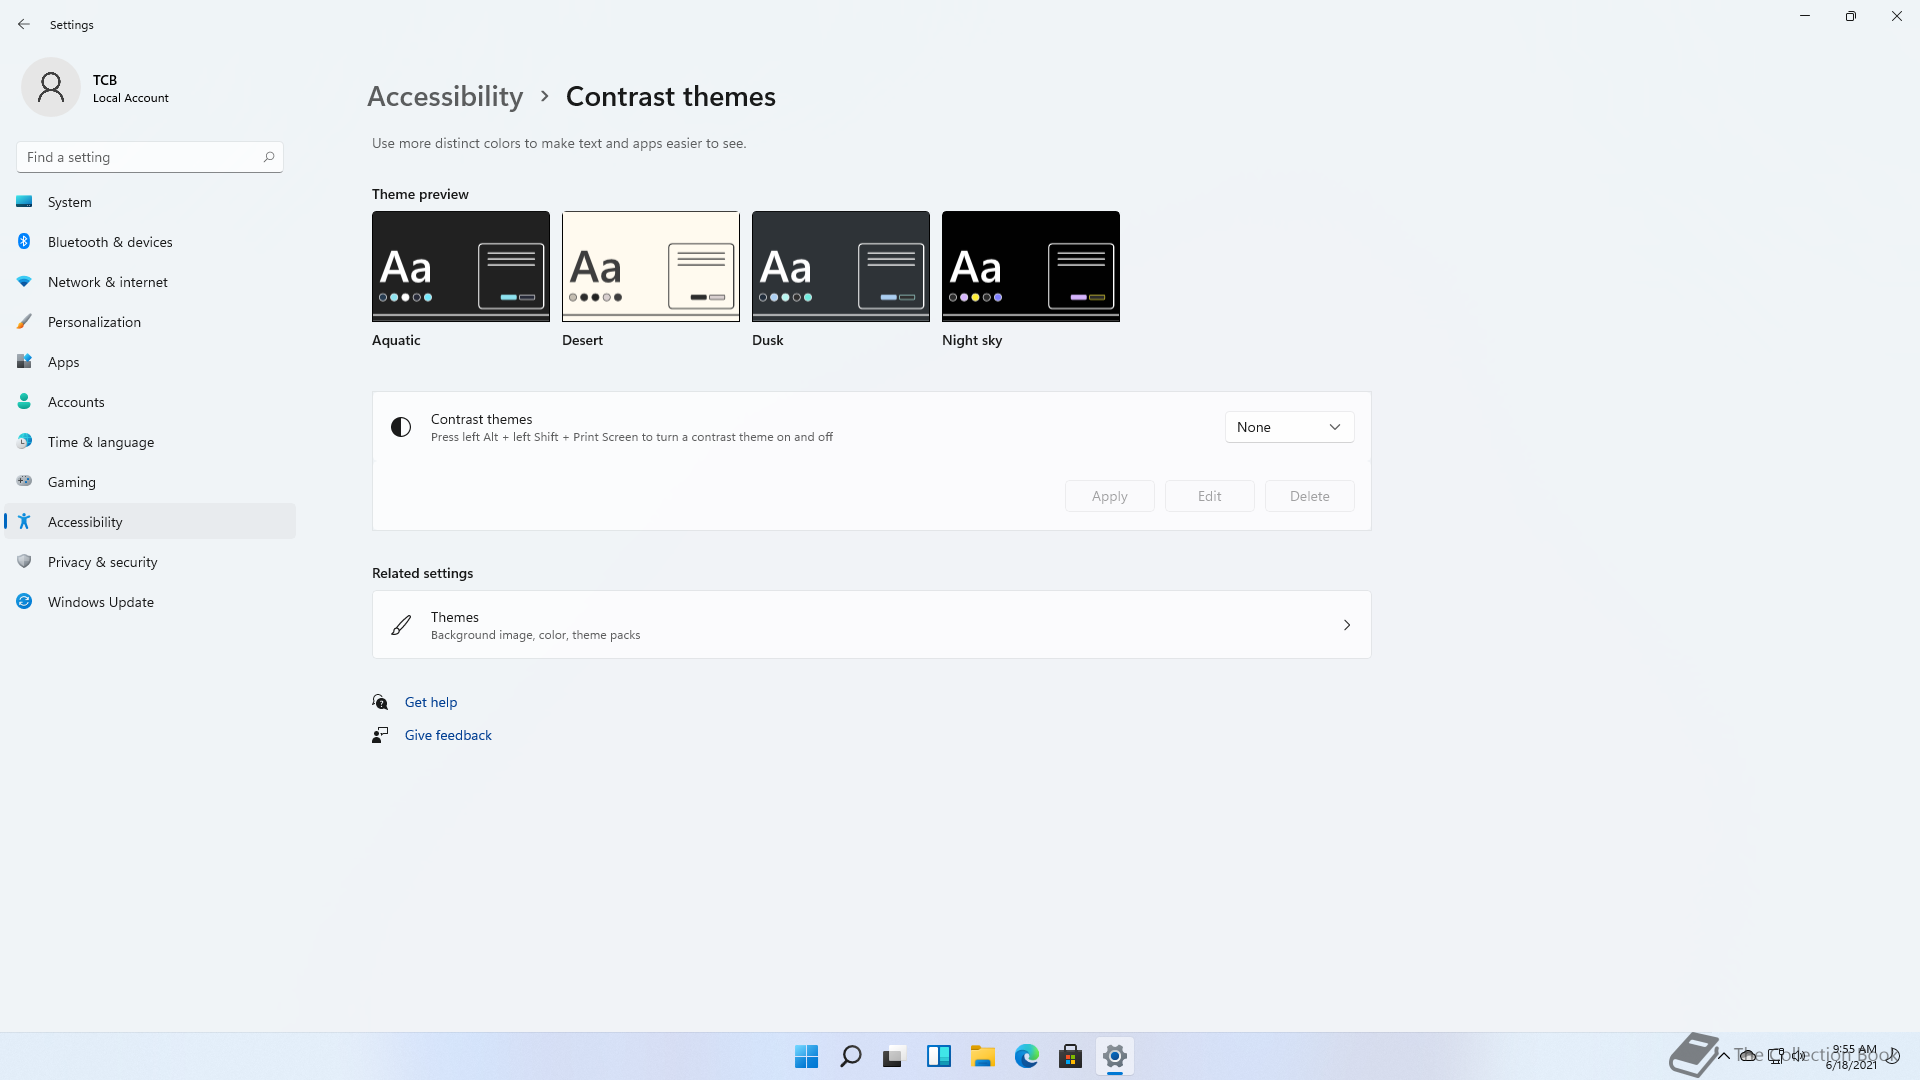Click the user avatar picture
This screenshot has width=1920, height=1080.
[x=51, y=87]
